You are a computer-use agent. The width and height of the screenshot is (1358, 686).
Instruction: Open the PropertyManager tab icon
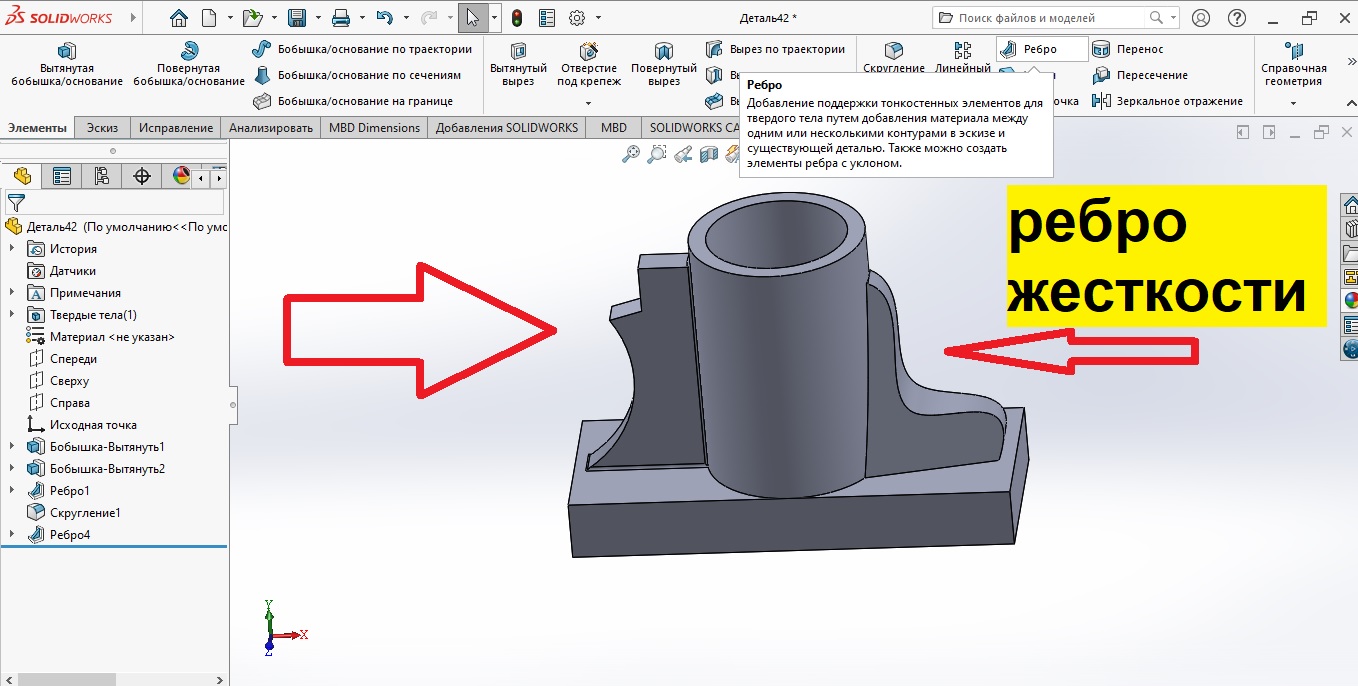click(x=62, y=177)
